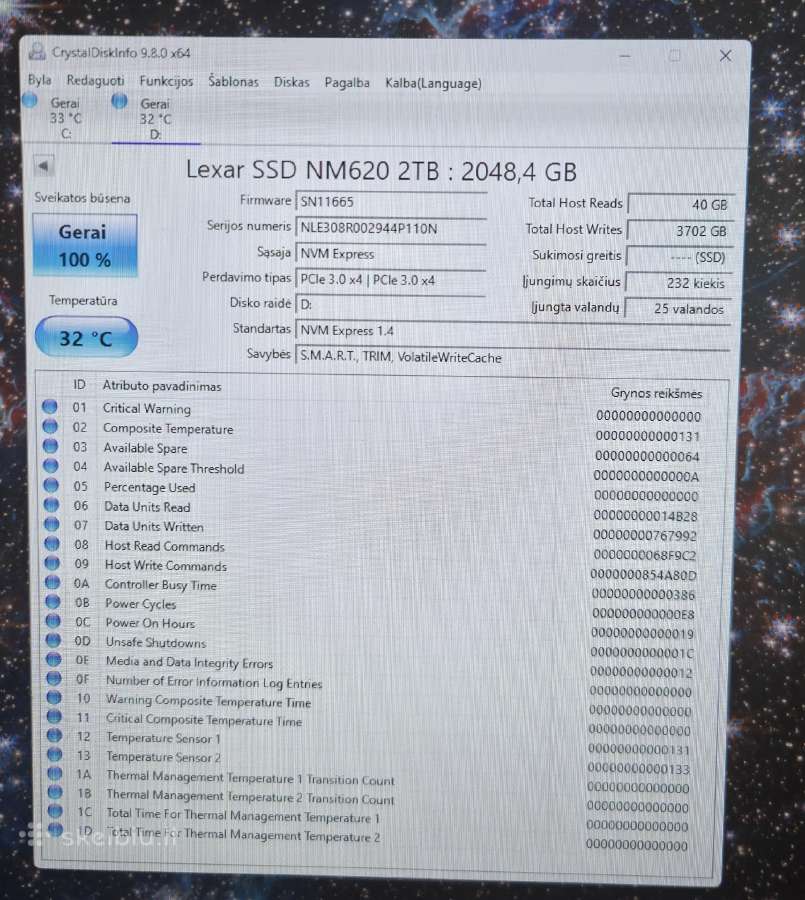Screen dimensions: 805x900
Task: Click the status icon for Composite Temperature
Action: [x=50, y=426]
